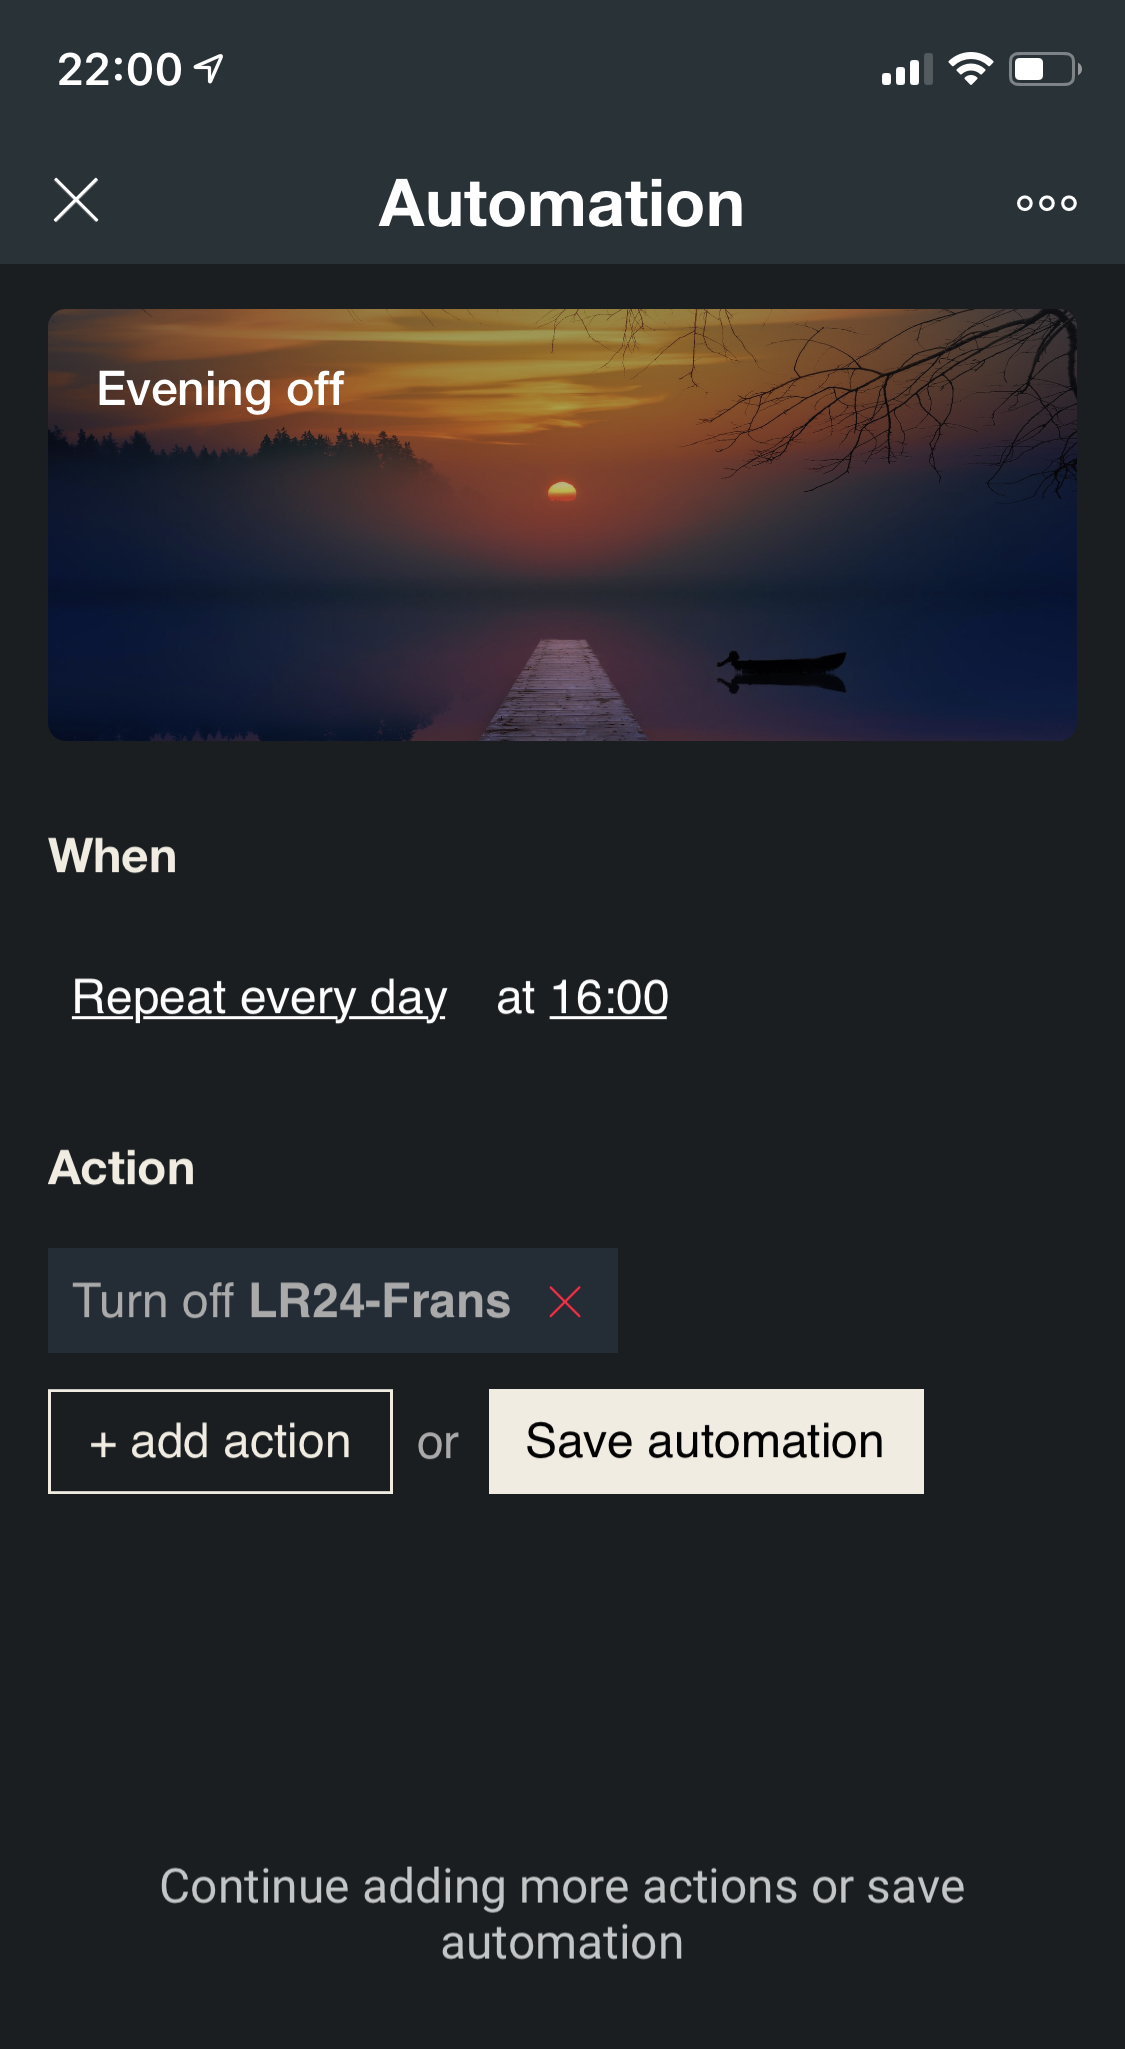Tap the Wi-Fi status icon
The image size is (1125, 2049).
coord(970,69)
